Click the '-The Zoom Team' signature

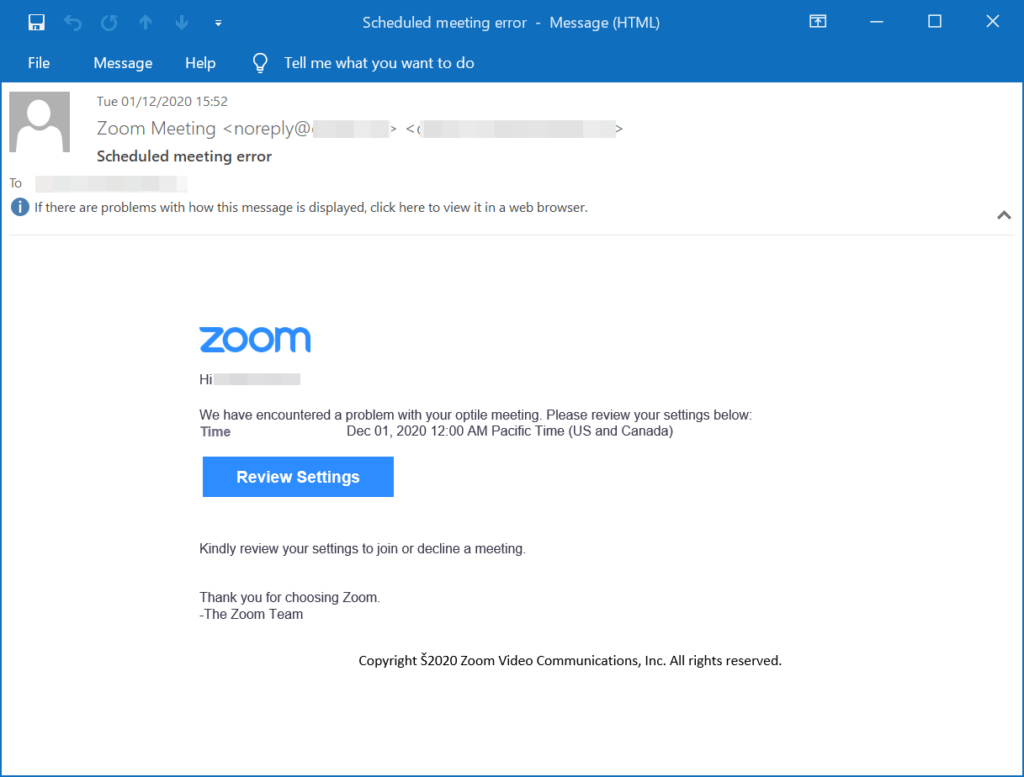251,614
